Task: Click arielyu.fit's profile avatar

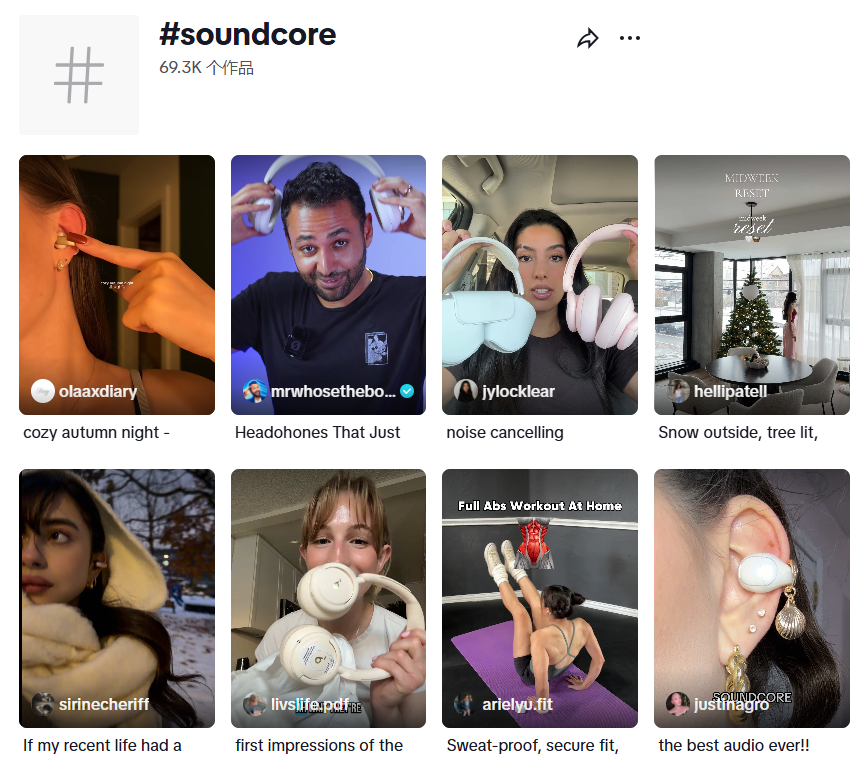Action: tap(466, 704)
